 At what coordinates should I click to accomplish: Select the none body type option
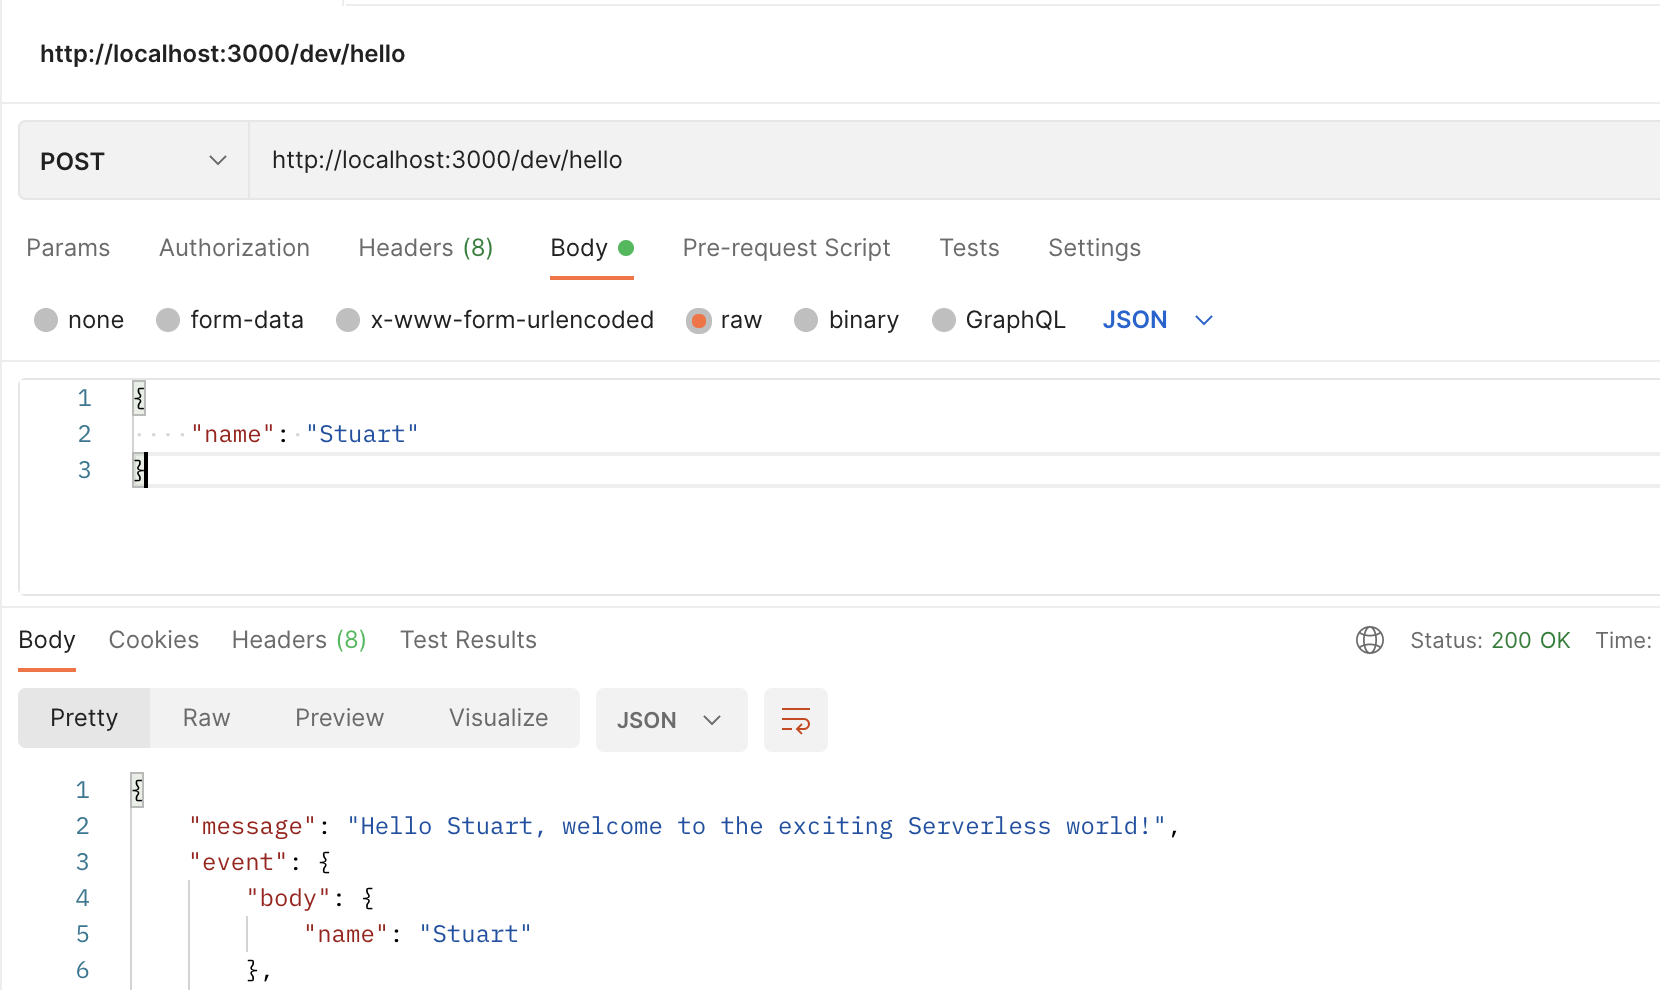click(46, 320)
